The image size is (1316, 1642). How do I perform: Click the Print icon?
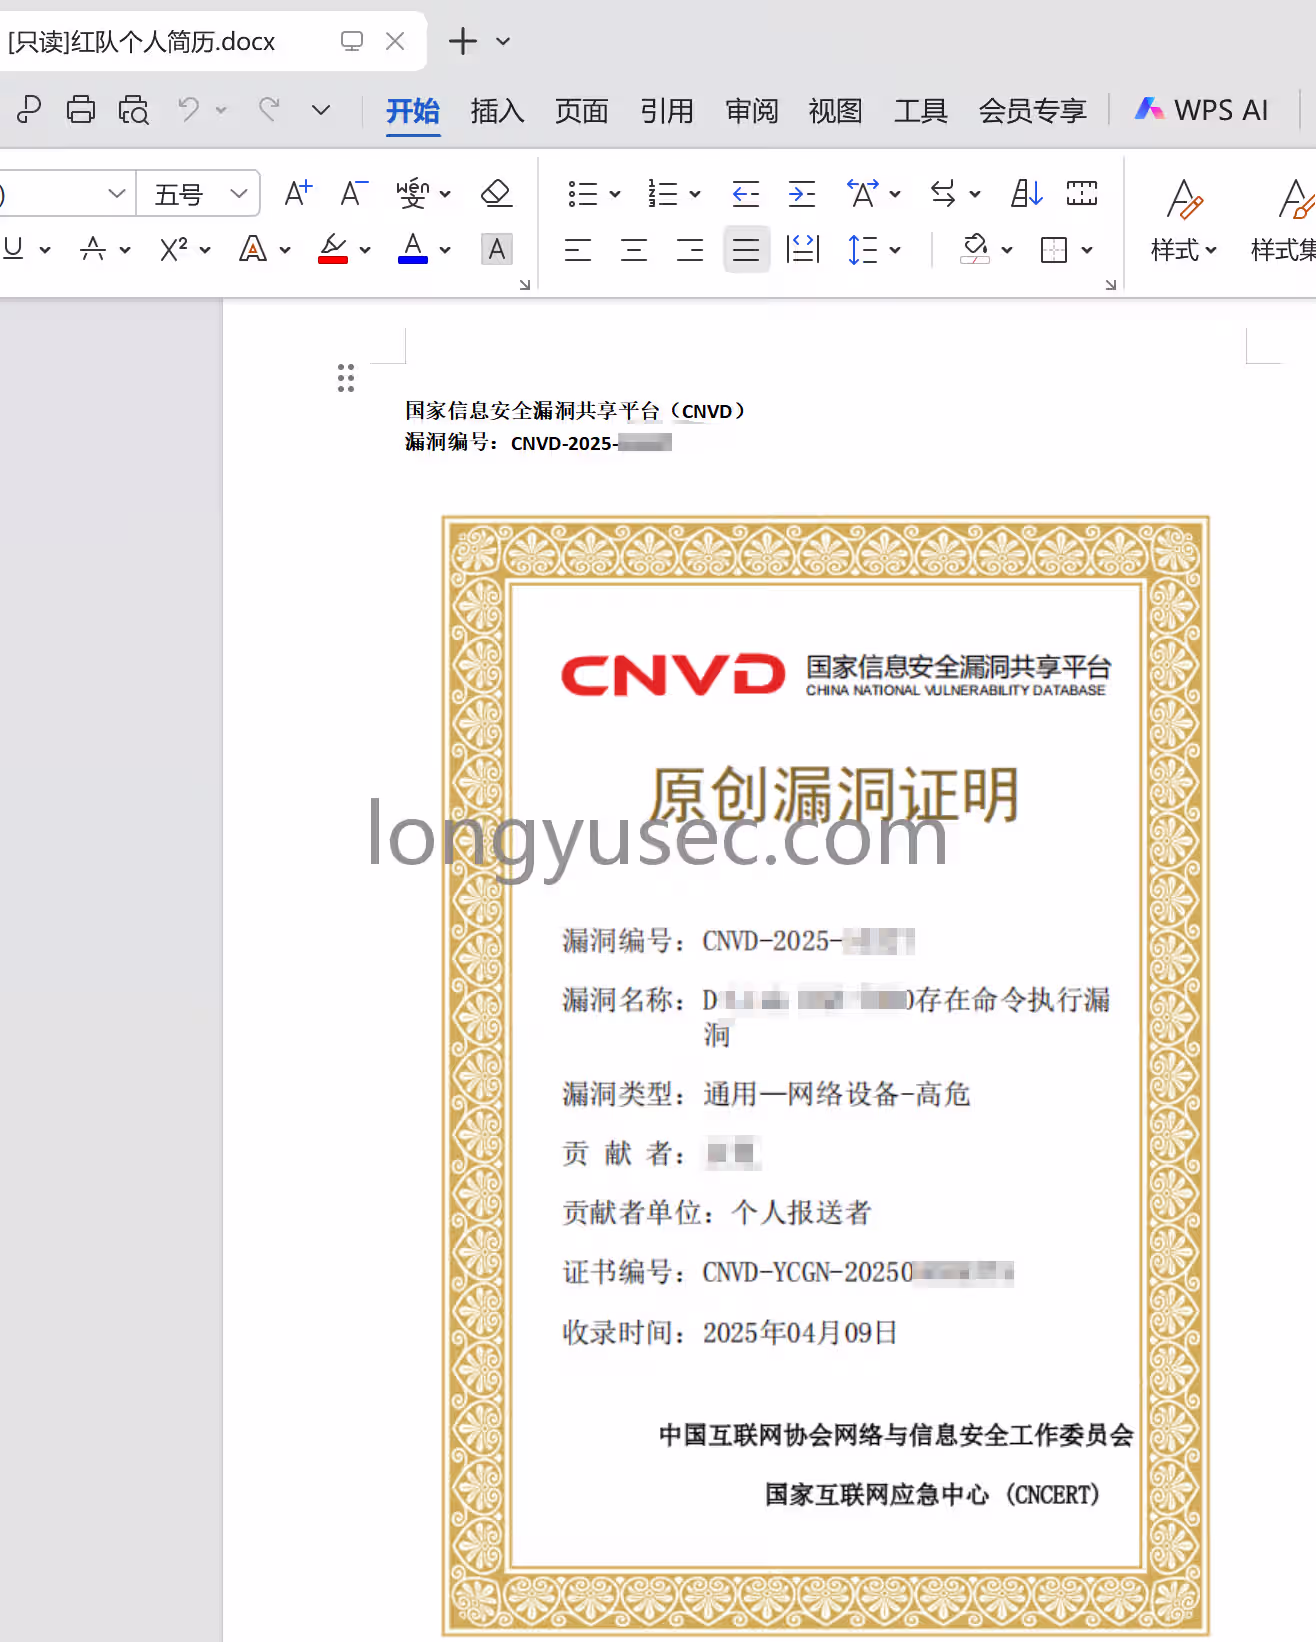pos(81,109)
